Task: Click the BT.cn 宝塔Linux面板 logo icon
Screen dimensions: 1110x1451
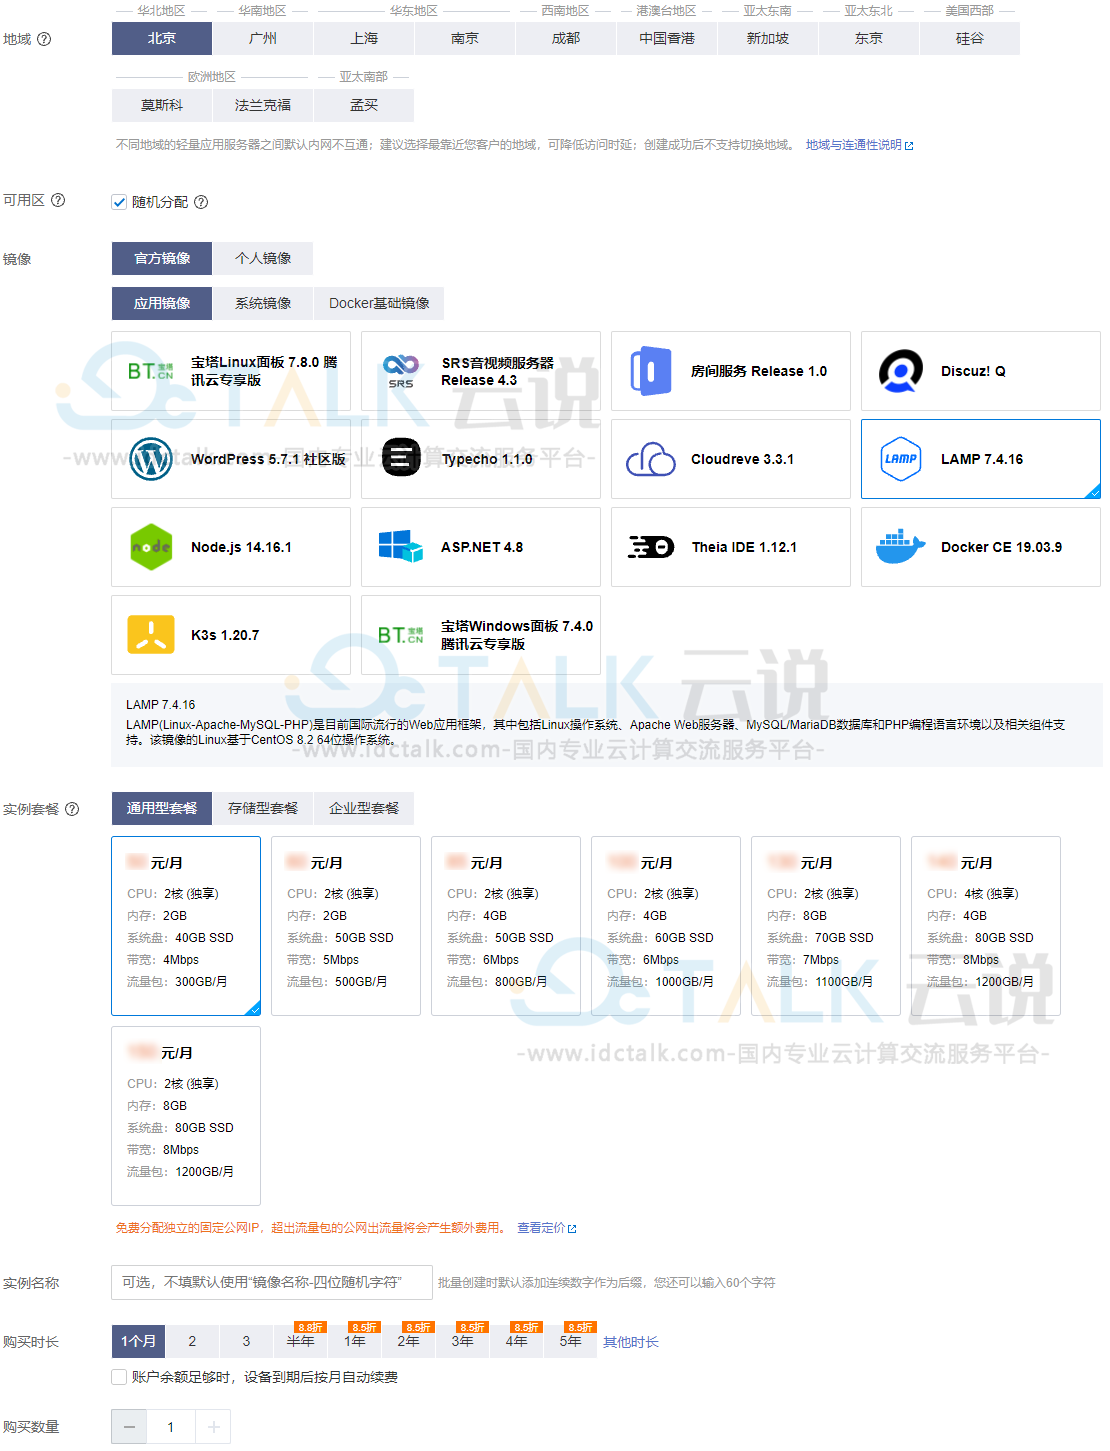Action: (151, 371)
